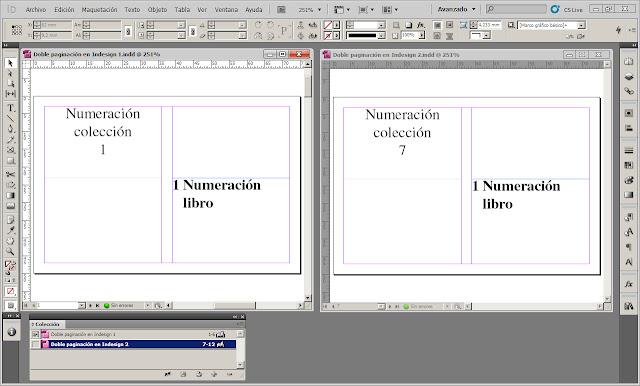This screenshot has width=640, height=386.
Task: Click the Bridge icon in menu bar
Action: pyautogui.click(x=281, y=9)
